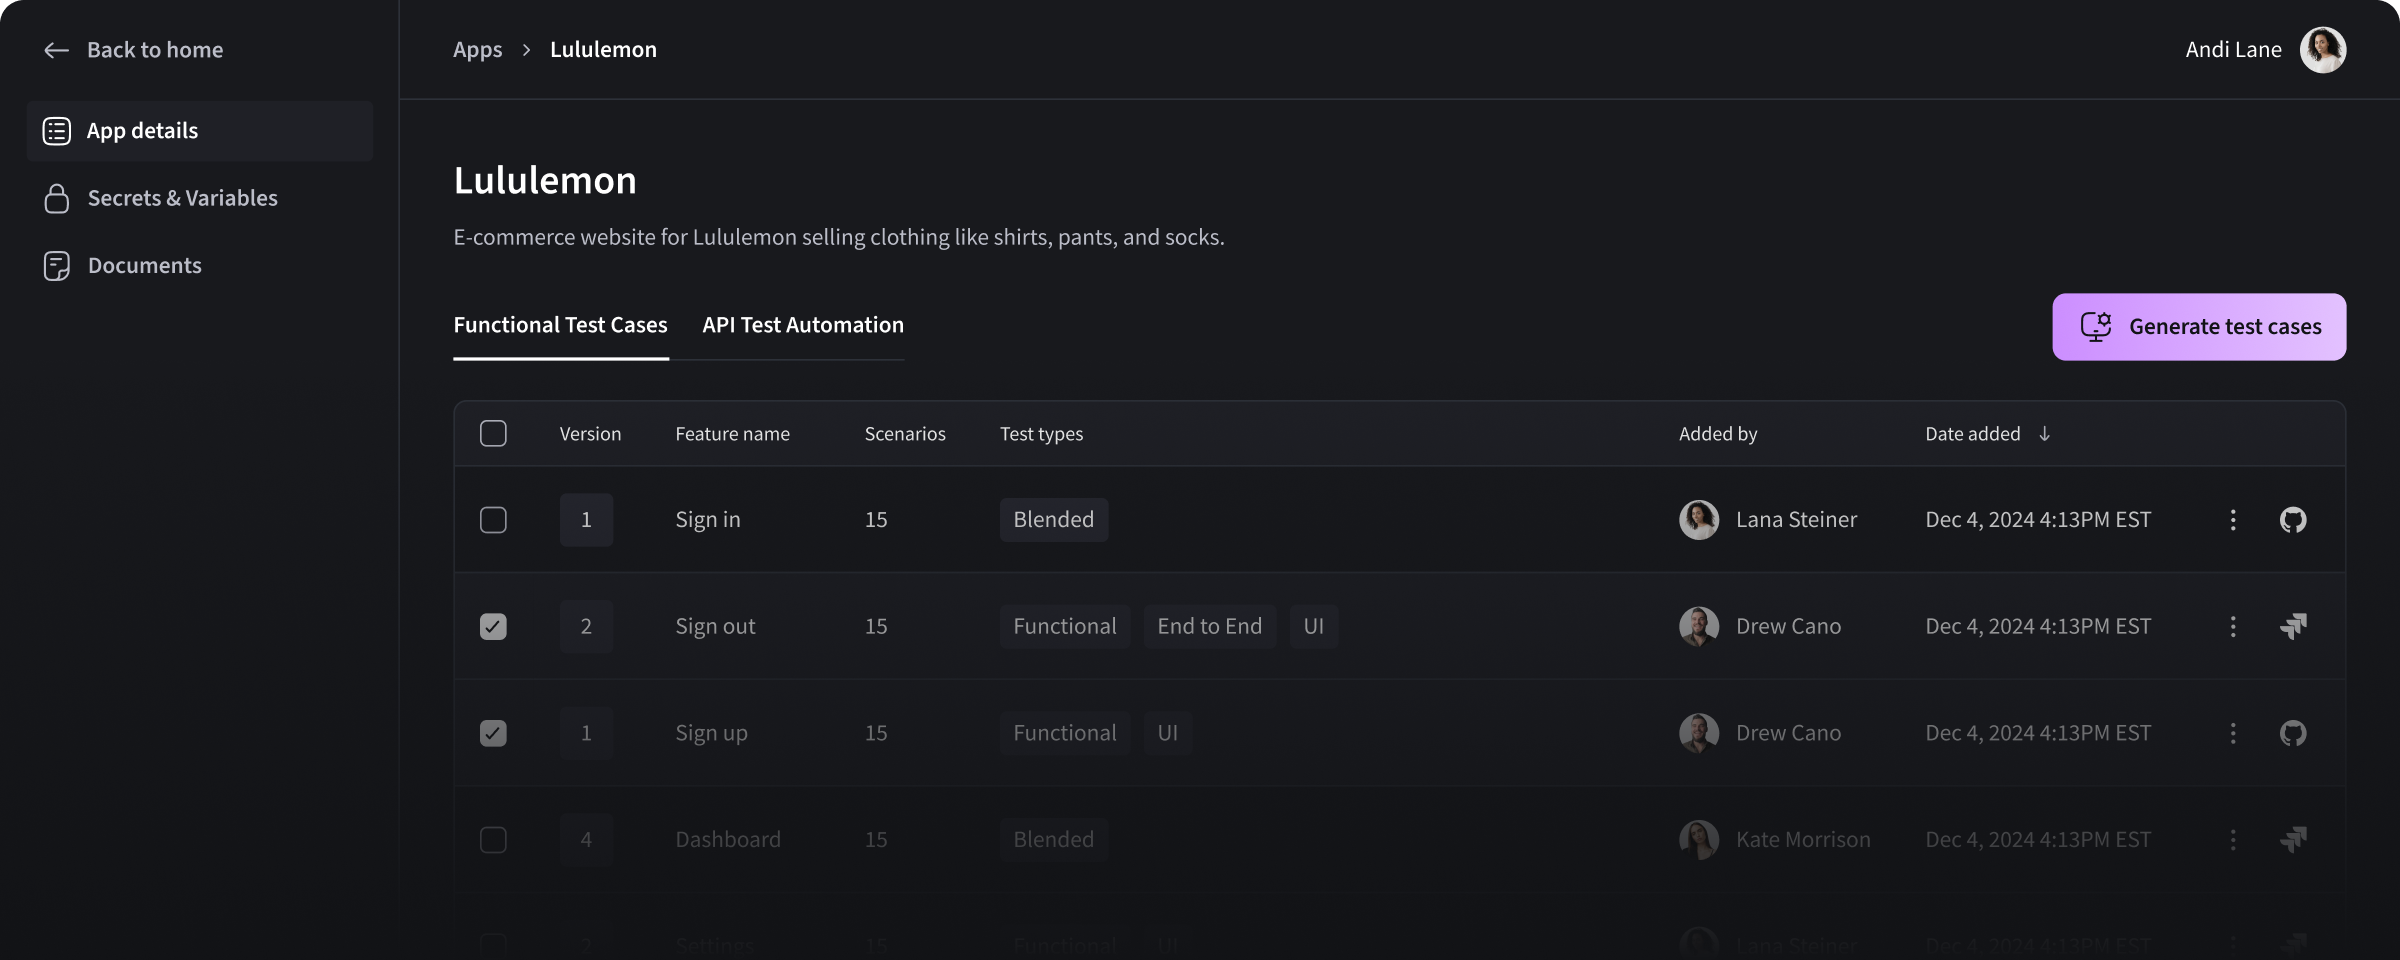Click the Back to home arrow

point(56,49)
